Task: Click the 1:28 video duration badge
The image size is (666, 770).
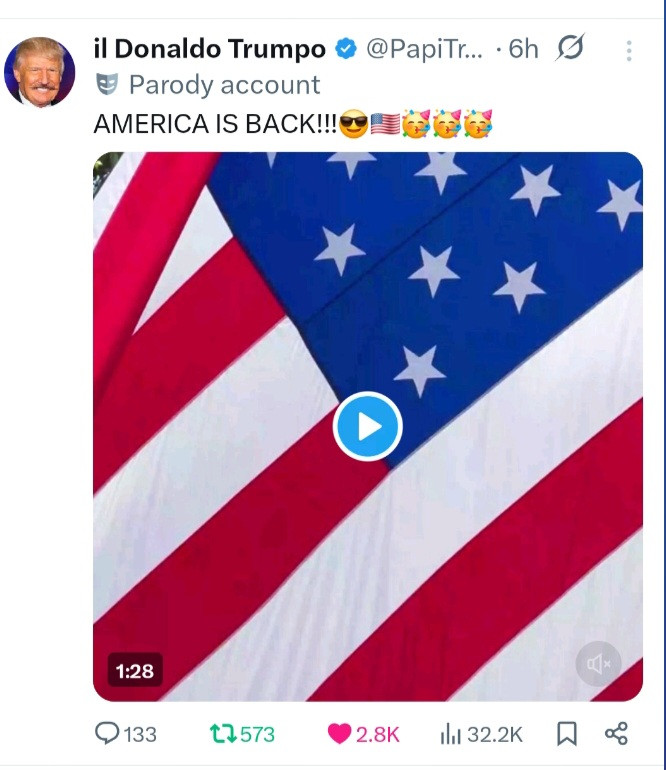Action: (135, 670)
